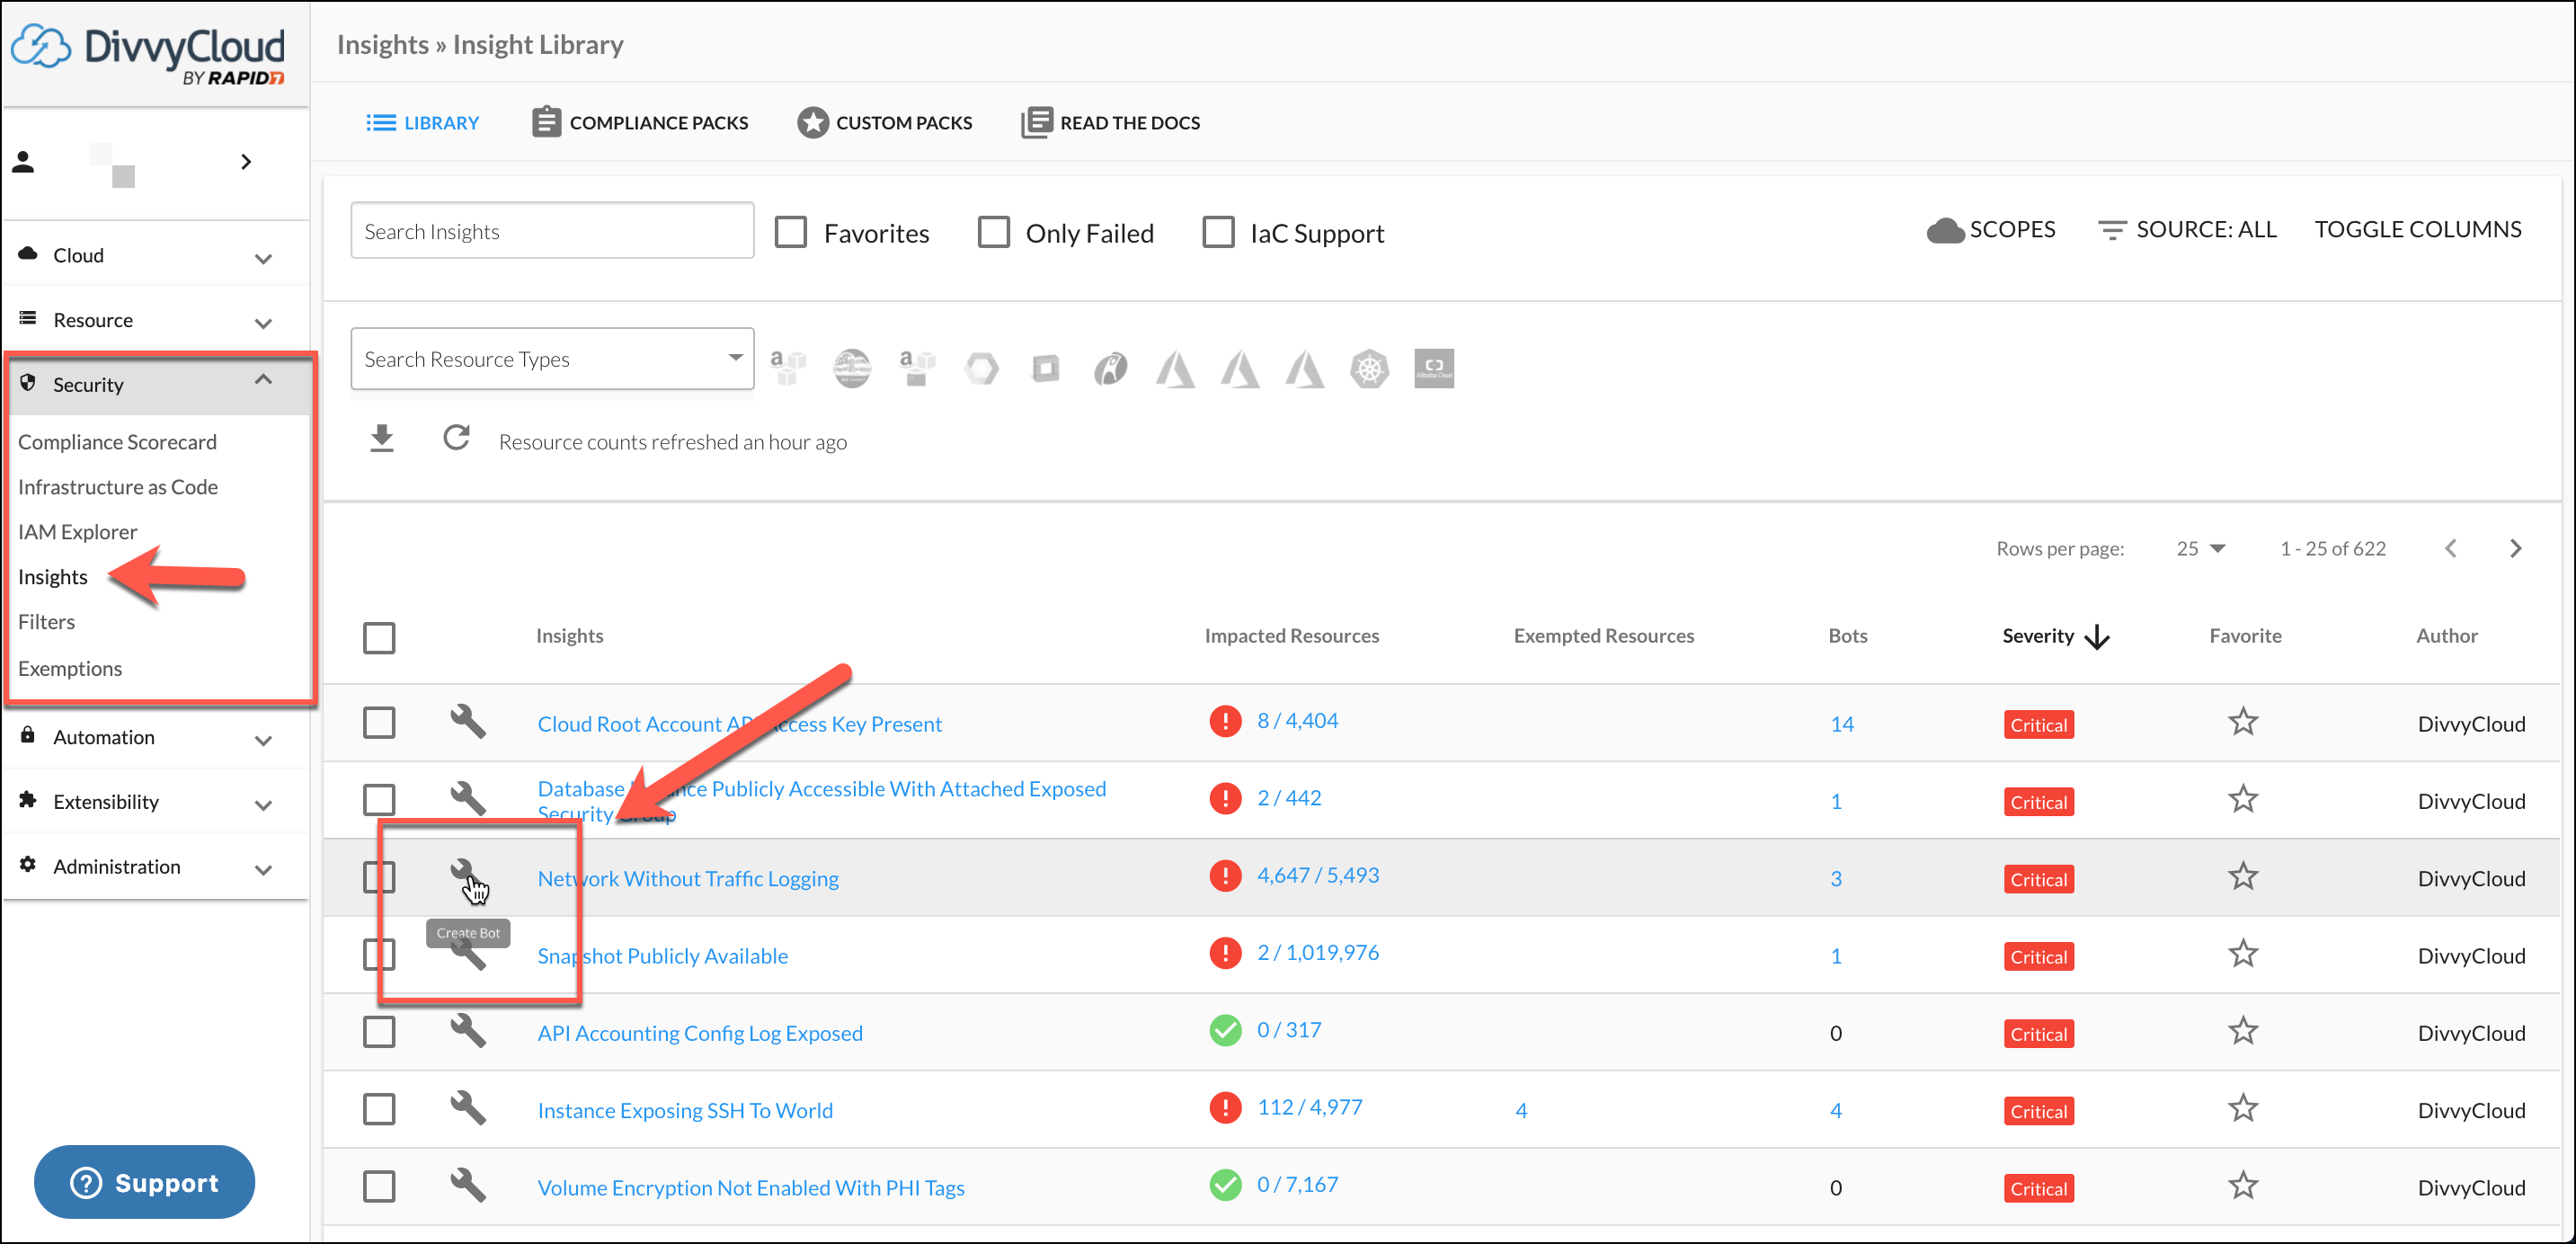Star Cloud Root Account API Access Key as favorite
The width and height of the screenshot is (2576, 1244).
pos(2243,722)
